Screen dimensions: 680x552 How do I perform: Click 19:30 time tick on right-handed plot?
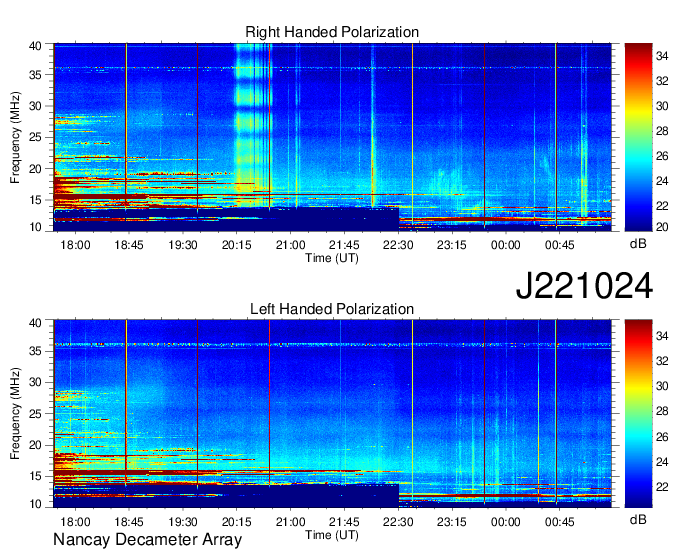pyautogui.click(x=183, y=245)
